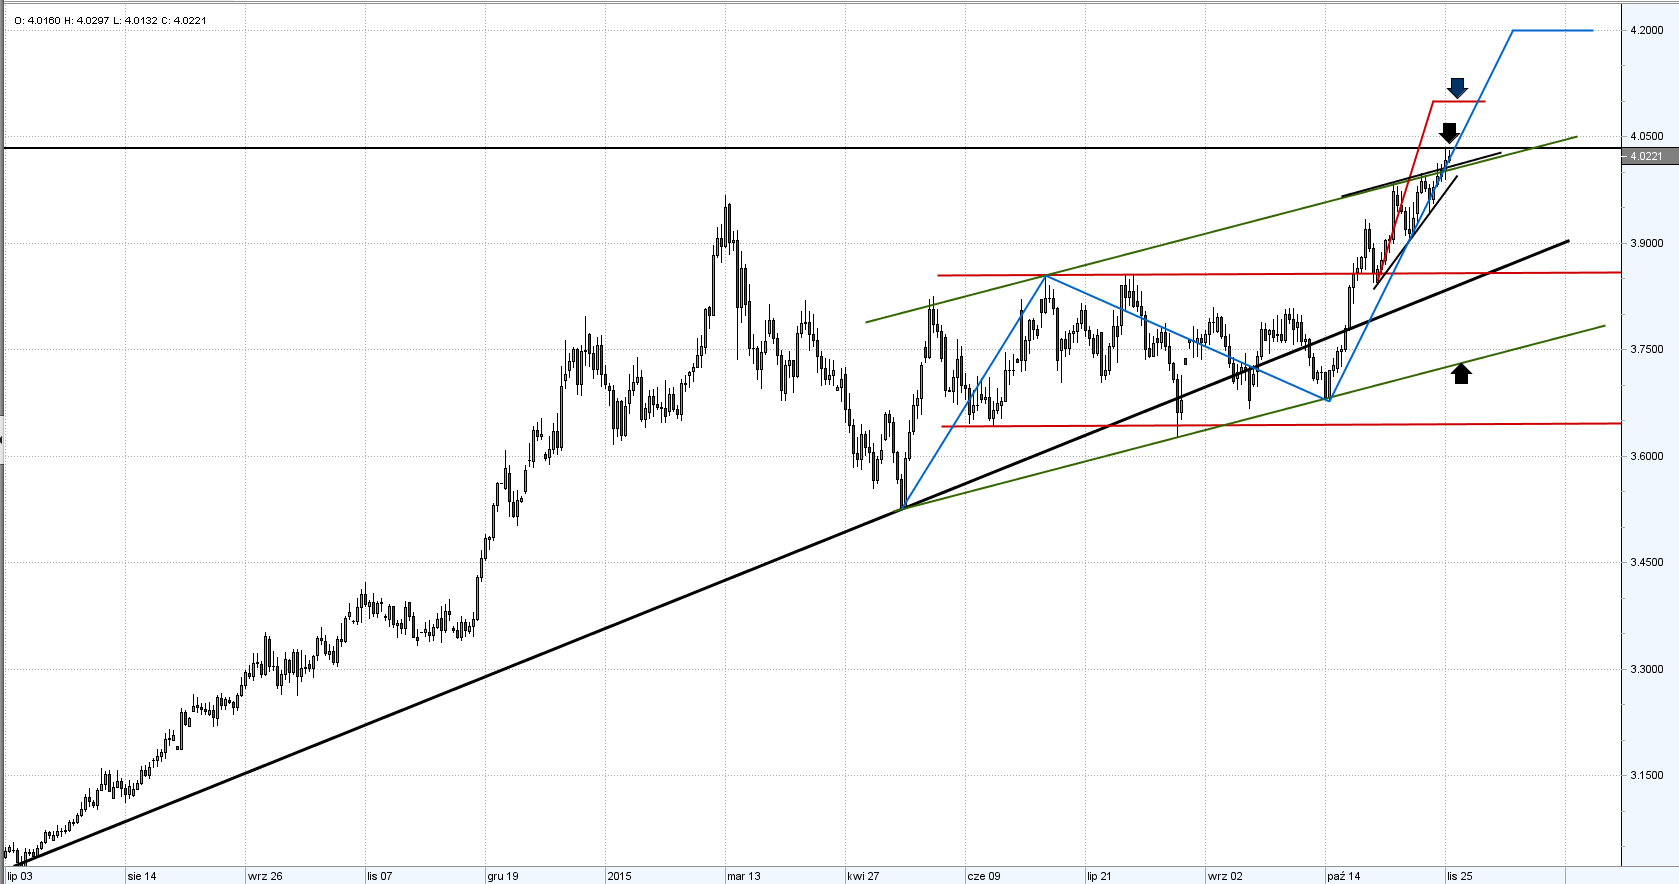Screen dimensions: 1679x884
Task: Click the 'sie 14' date label
Action: click(x=142, y=876)
